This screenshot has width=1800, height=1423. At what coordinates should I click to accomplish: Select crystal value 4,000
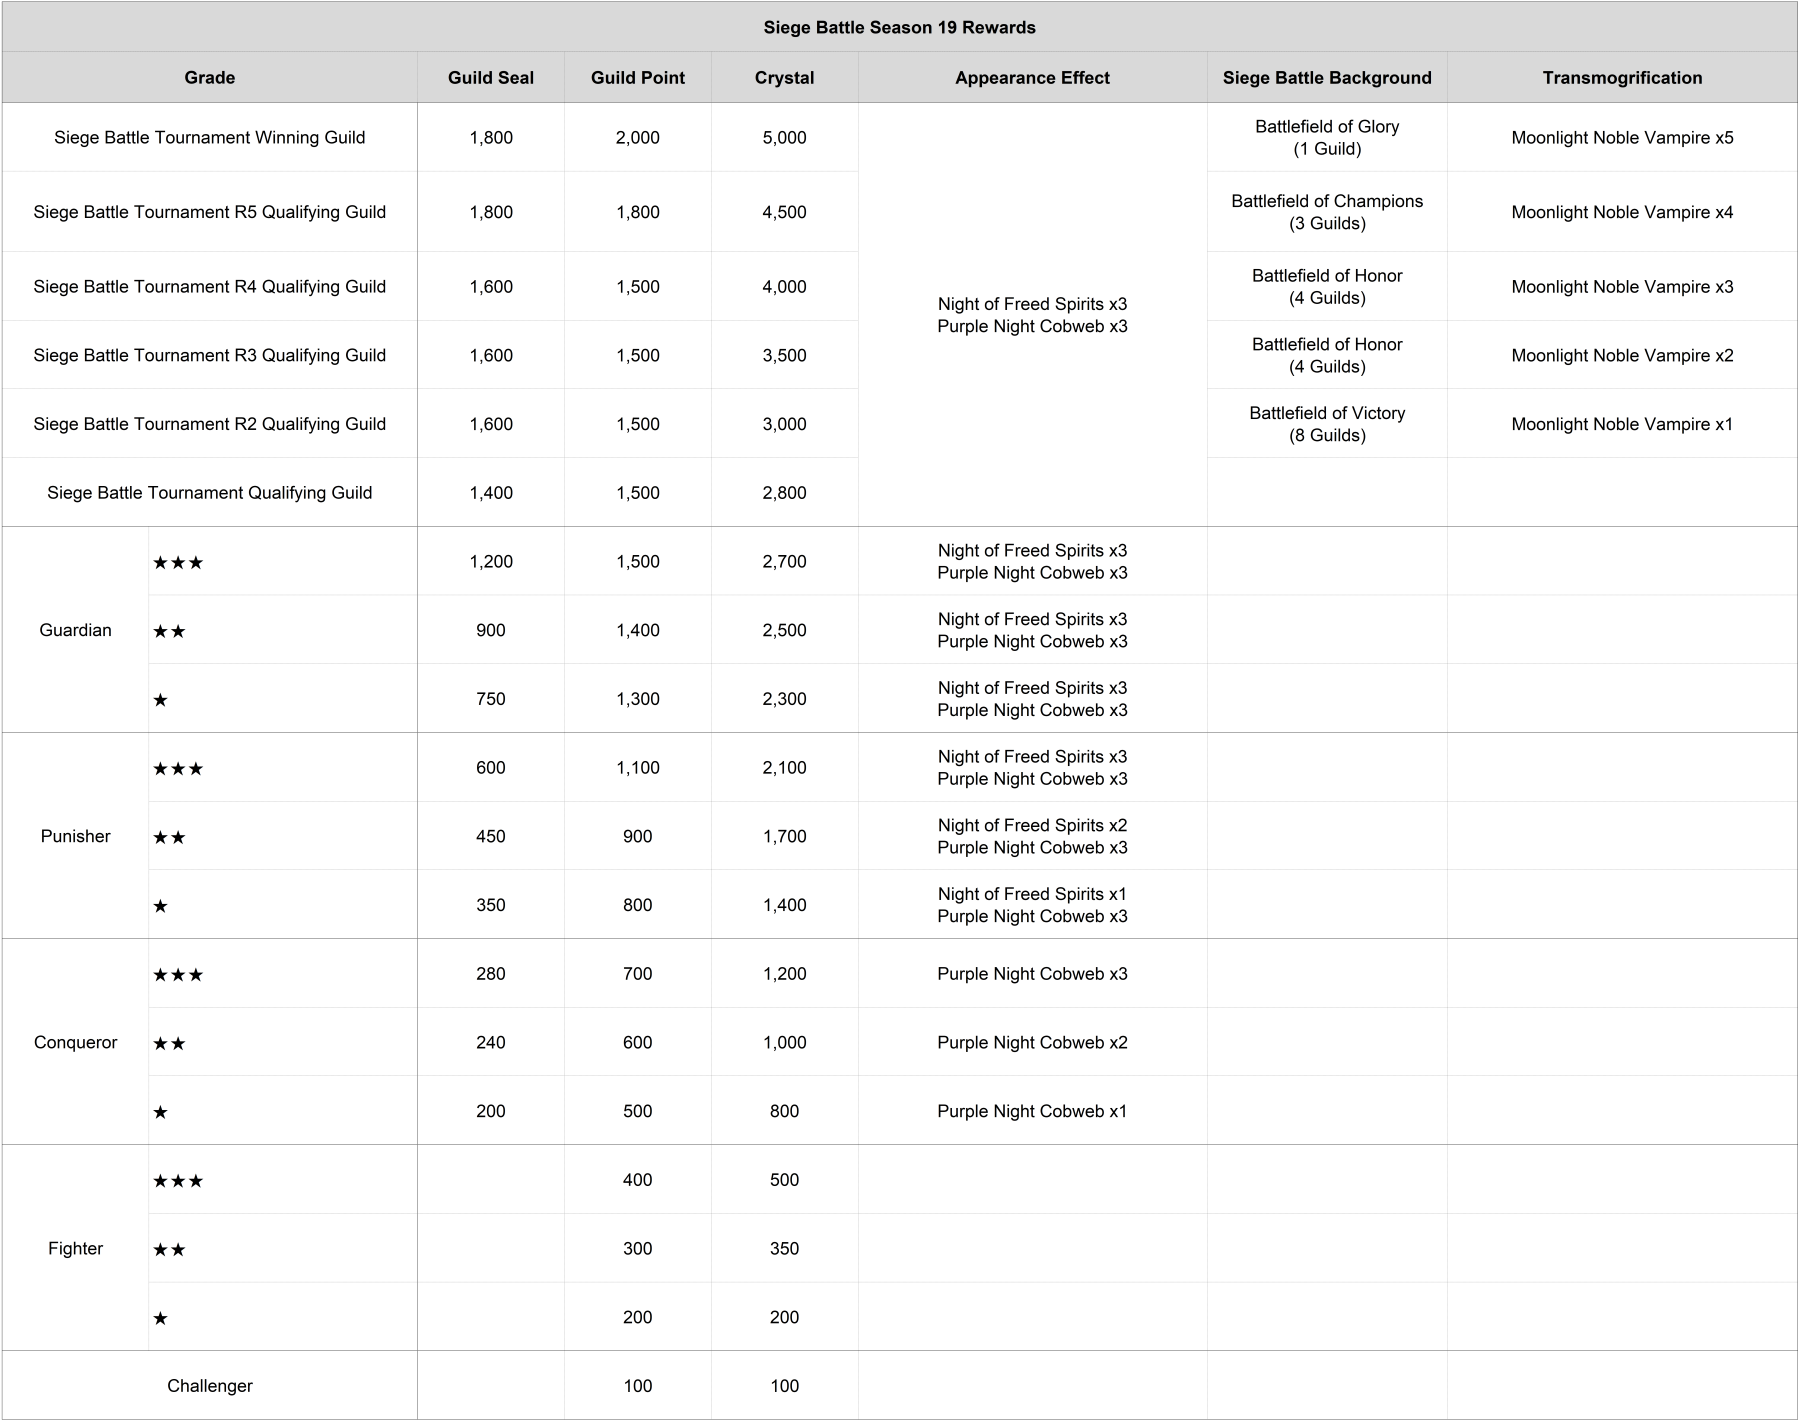click(x=785, y=287)
